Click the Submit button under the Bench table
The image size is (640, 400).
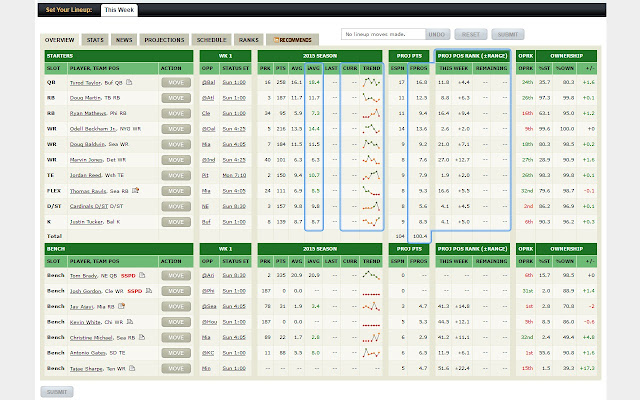click(x=57, y=392)
